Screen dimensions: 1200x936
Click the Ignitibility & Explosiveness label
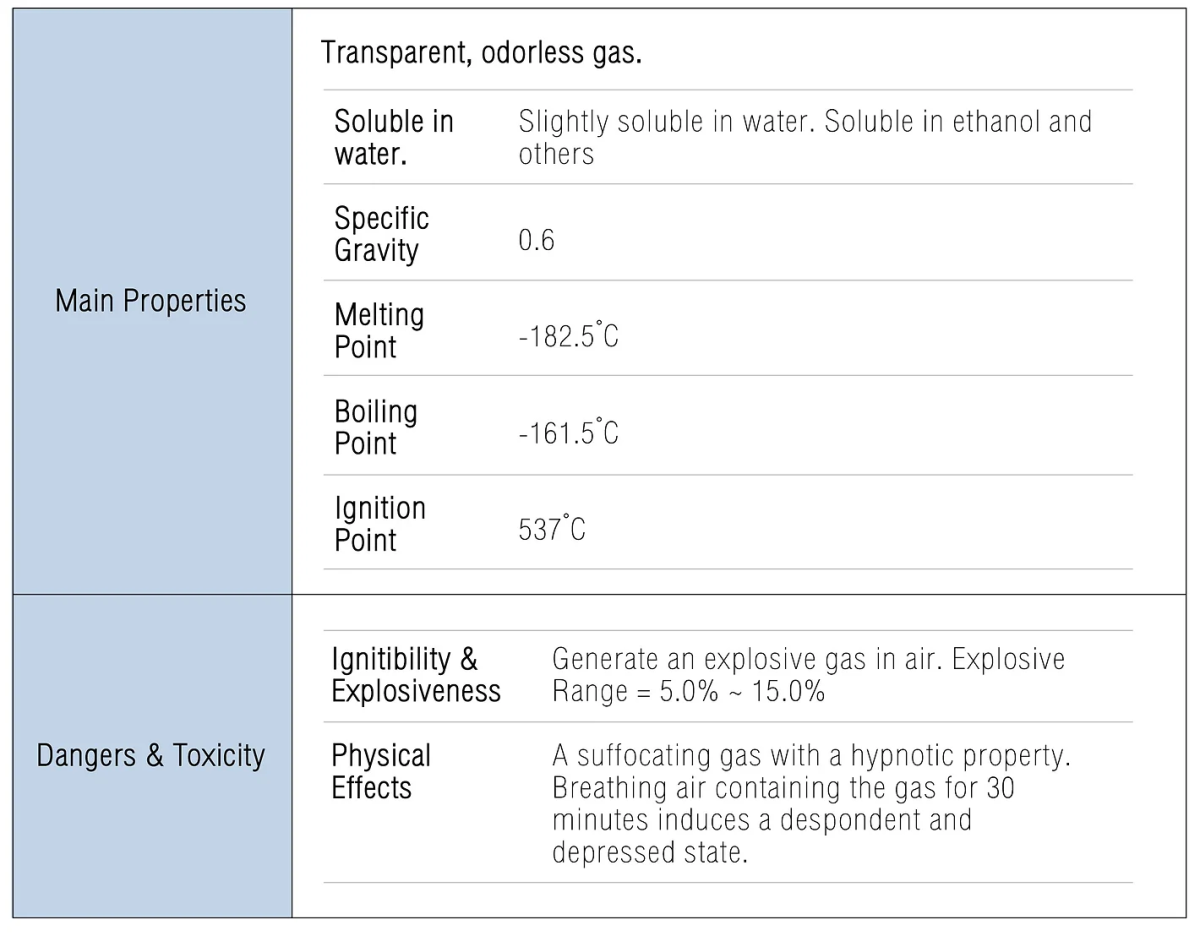(416, 675)
